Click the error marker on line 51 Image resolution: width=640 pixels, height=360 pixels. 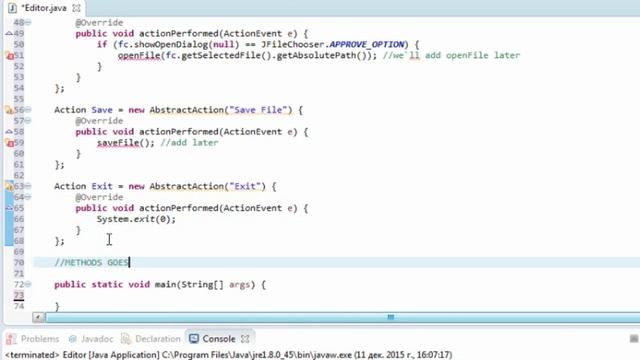pos(9,56)
